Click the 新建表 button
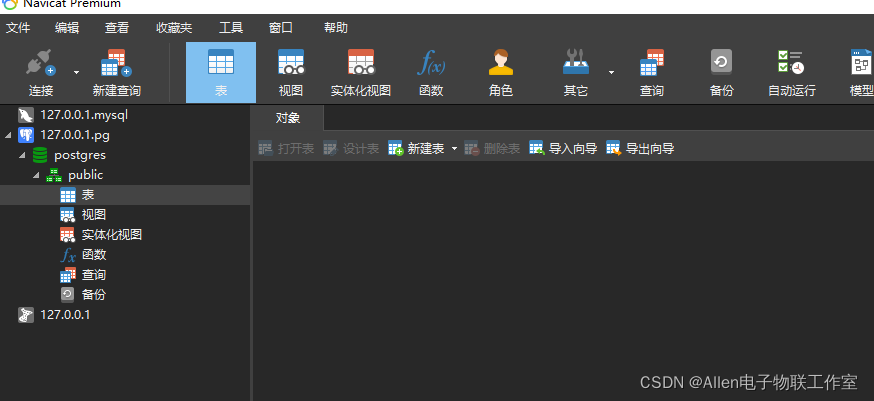The image size is (874, 401). 416,149
